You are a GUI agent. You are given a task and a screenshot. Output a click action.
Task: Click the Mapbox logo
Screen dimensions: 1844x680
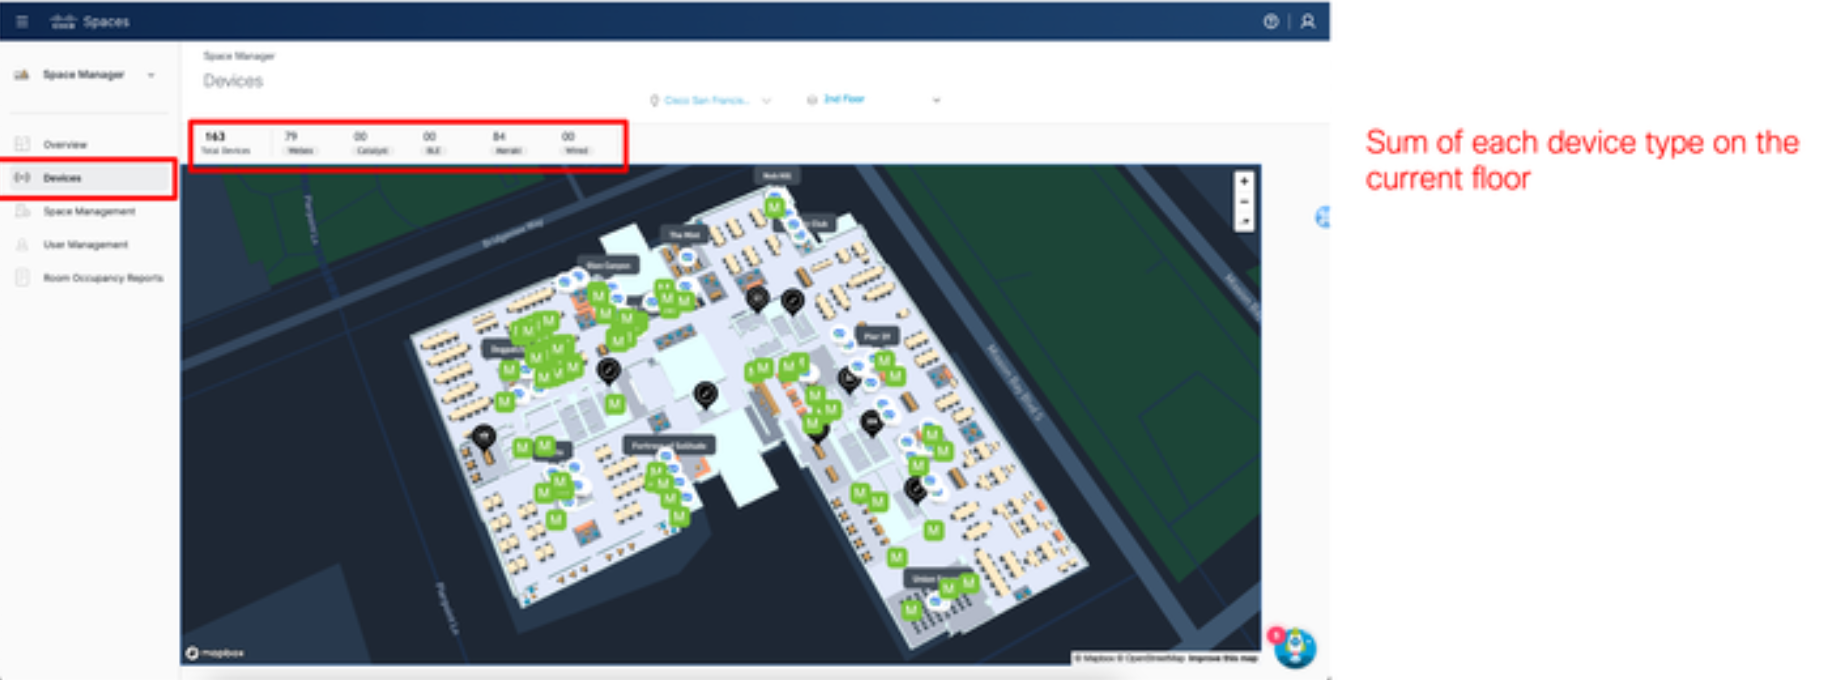coord(215,653)
